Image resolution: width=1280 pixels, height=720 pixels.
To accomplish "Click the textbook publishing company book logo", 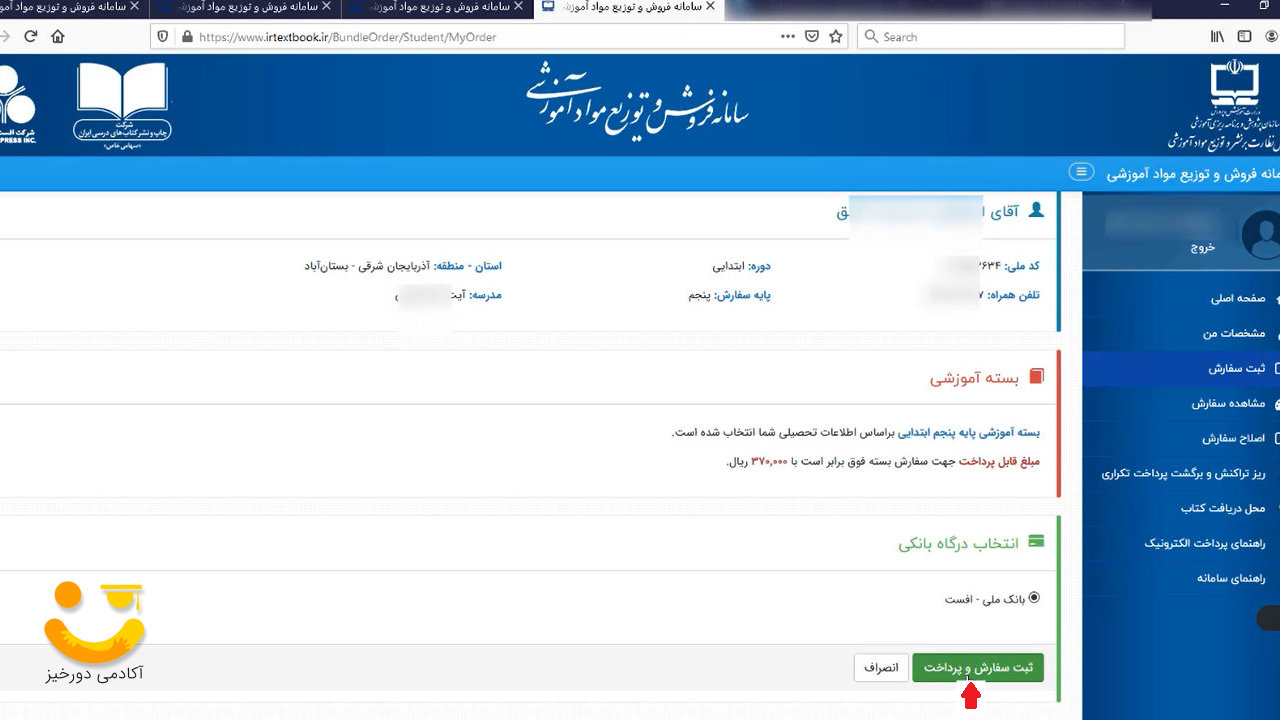I will click(120, 100).
